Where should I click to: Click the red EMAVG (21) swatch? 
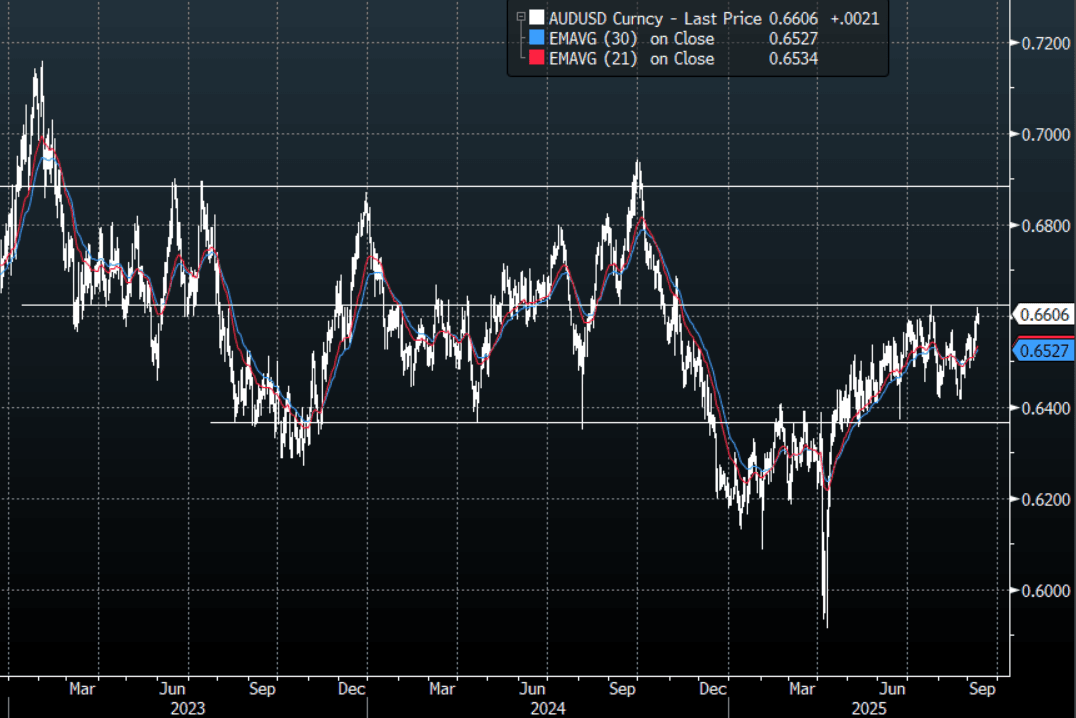tap(538, 59)
